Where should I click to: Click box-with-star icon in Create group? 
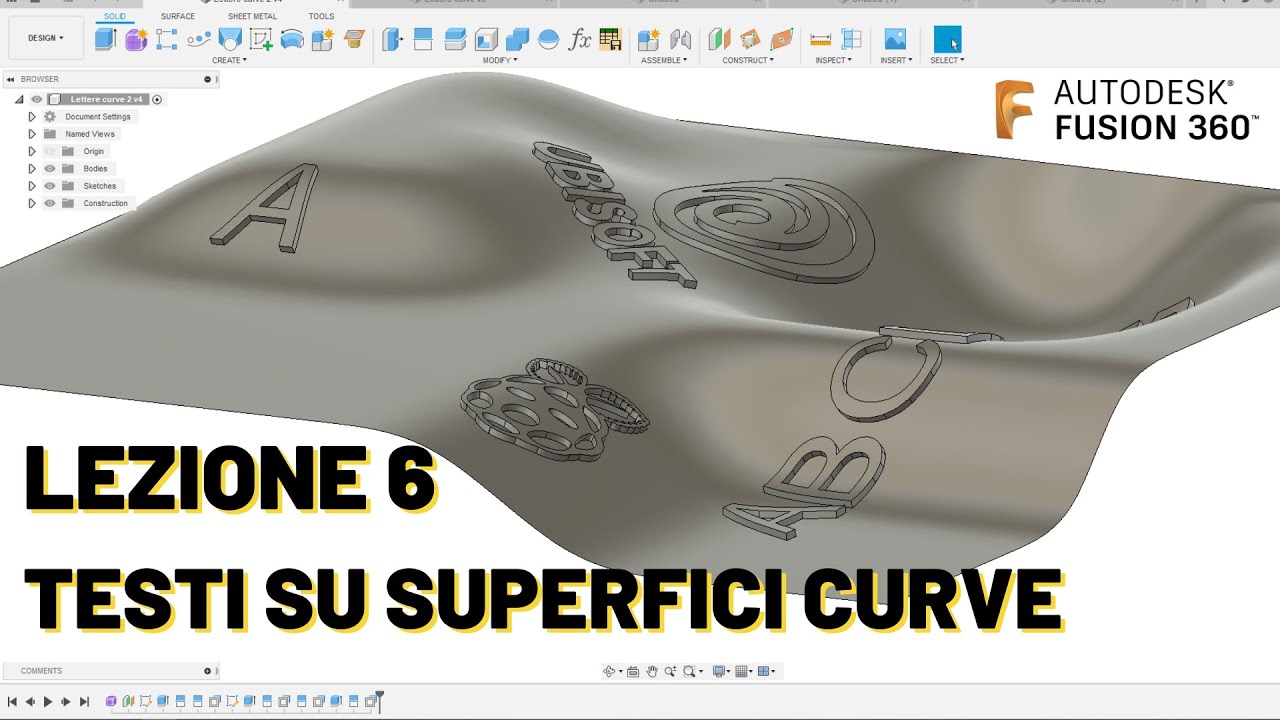(322, 39)
